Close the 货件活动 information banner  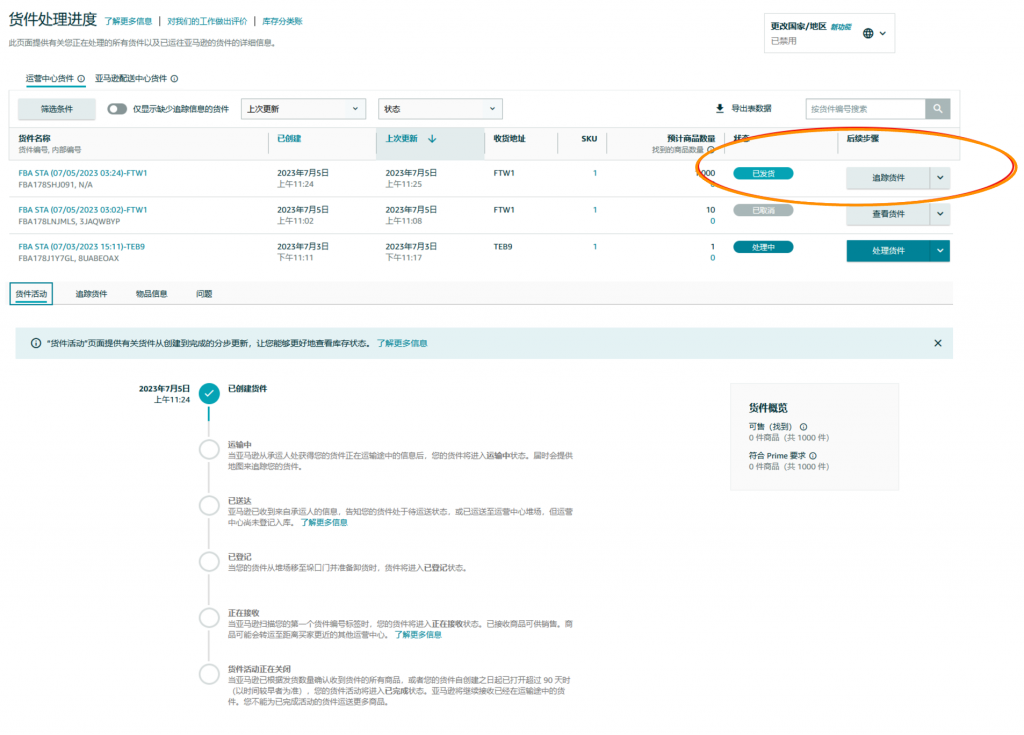tap(938, 343)
